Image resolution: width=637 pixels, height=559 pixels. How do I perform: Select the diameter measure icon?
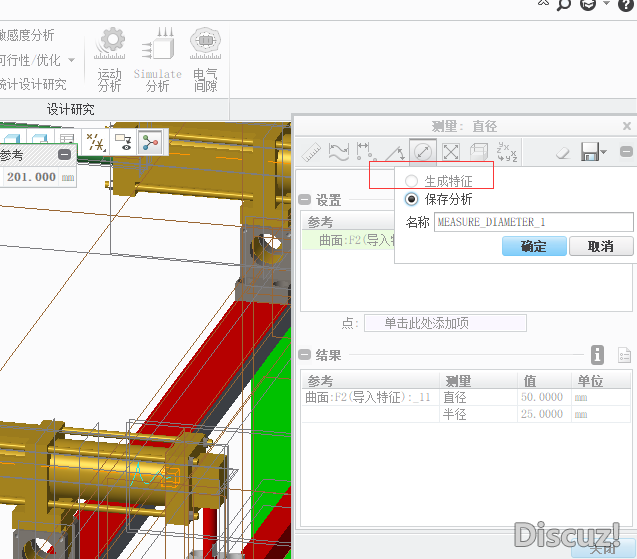pyautogui.click(x=423, y=152)
